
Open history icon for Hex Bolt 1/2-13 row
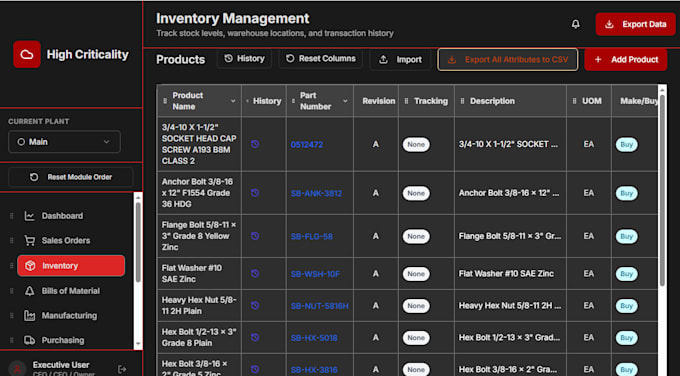[255, 337]
